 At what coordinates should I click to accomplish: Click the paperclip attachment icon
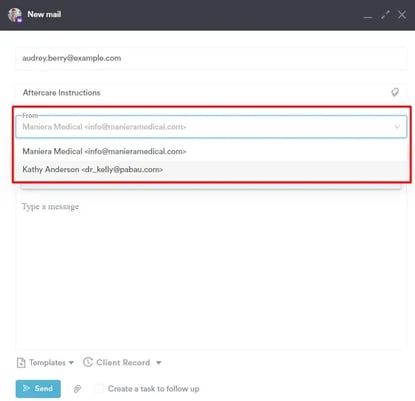click(x=77, y=389)
